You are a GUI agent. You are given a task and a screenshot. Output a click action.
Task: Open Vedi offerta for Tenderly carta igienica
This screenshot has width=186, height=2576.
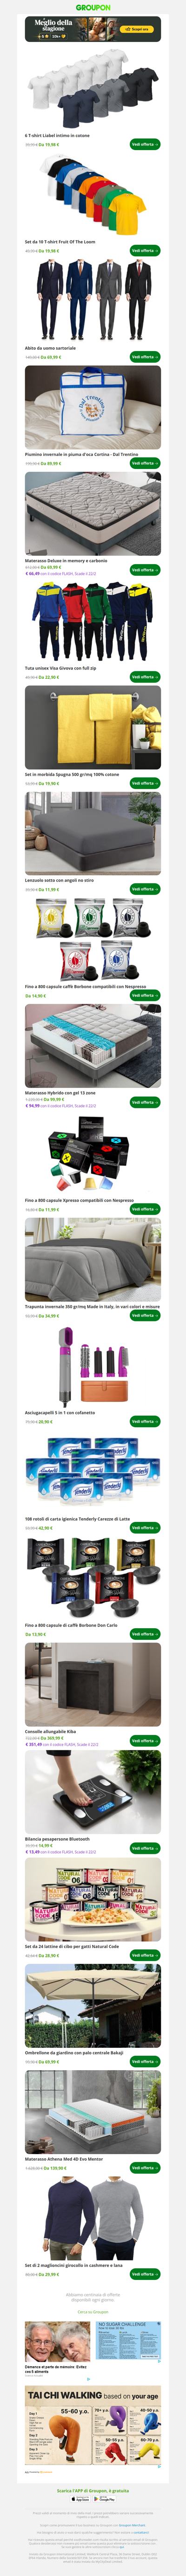coord(145,1528)
